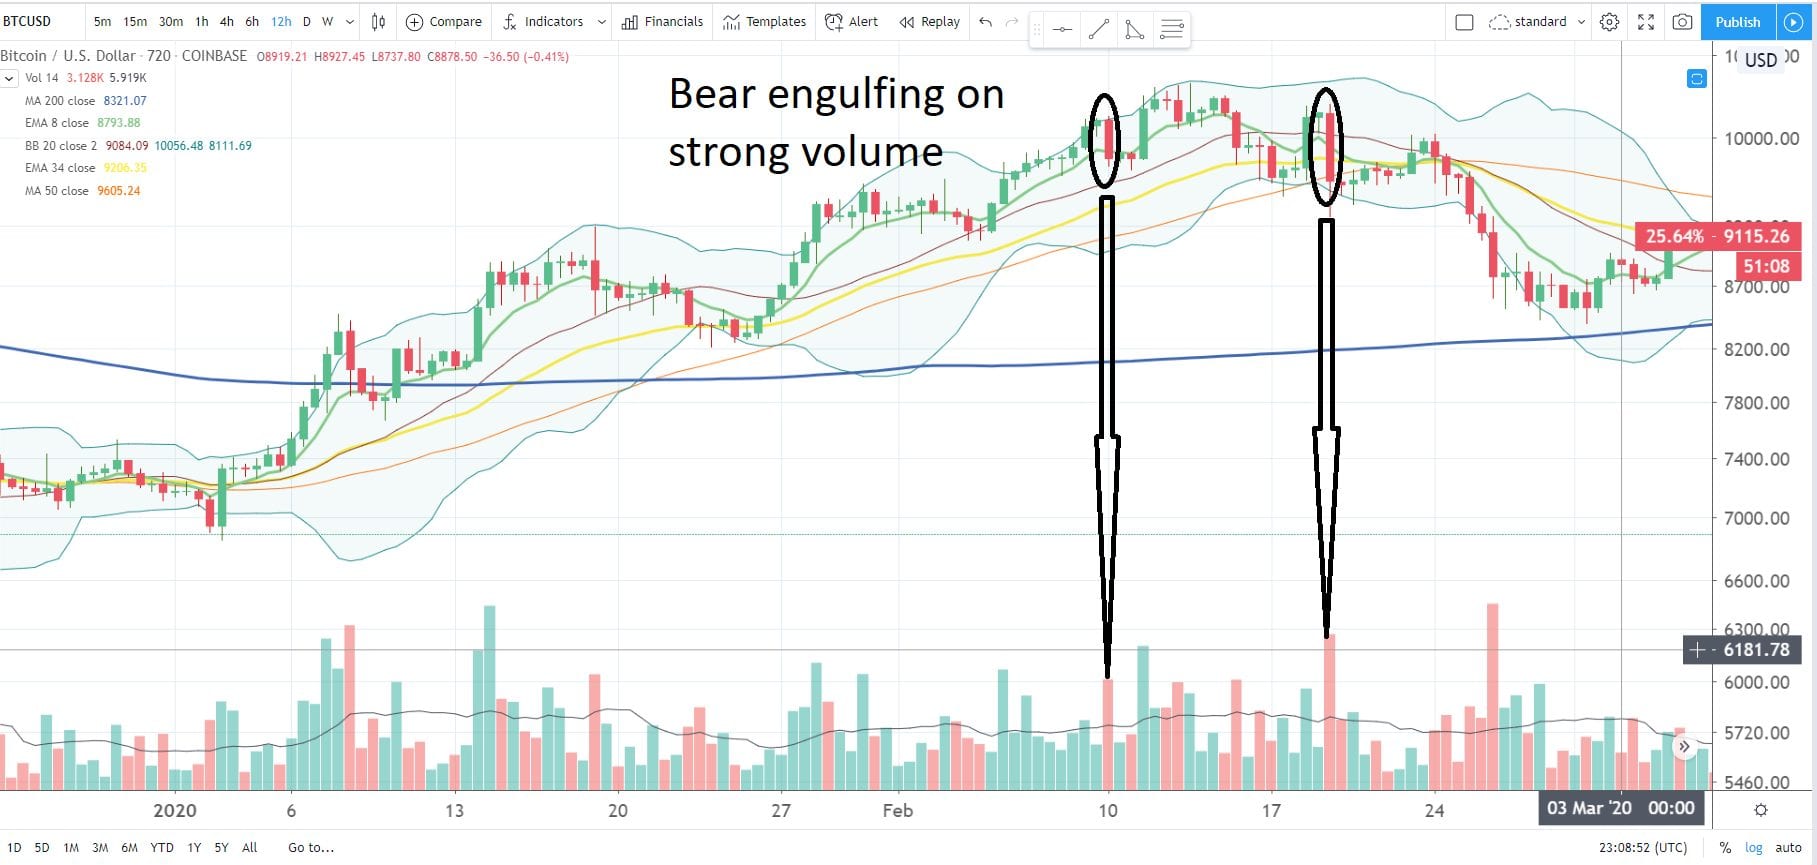Viewport: 1817px width, 865px height.
Task: Click the Publish button
Action: pos(1737,22)
